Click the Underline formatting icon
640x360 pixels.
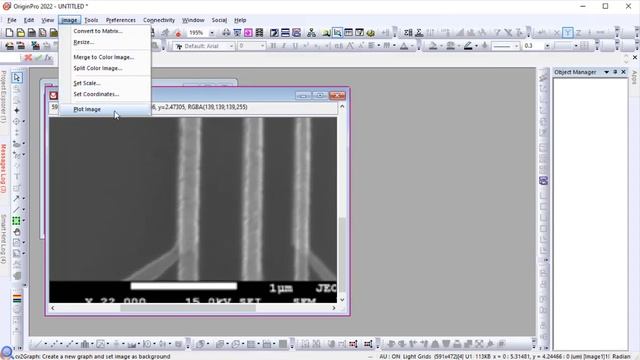click(x=295, y=46)
